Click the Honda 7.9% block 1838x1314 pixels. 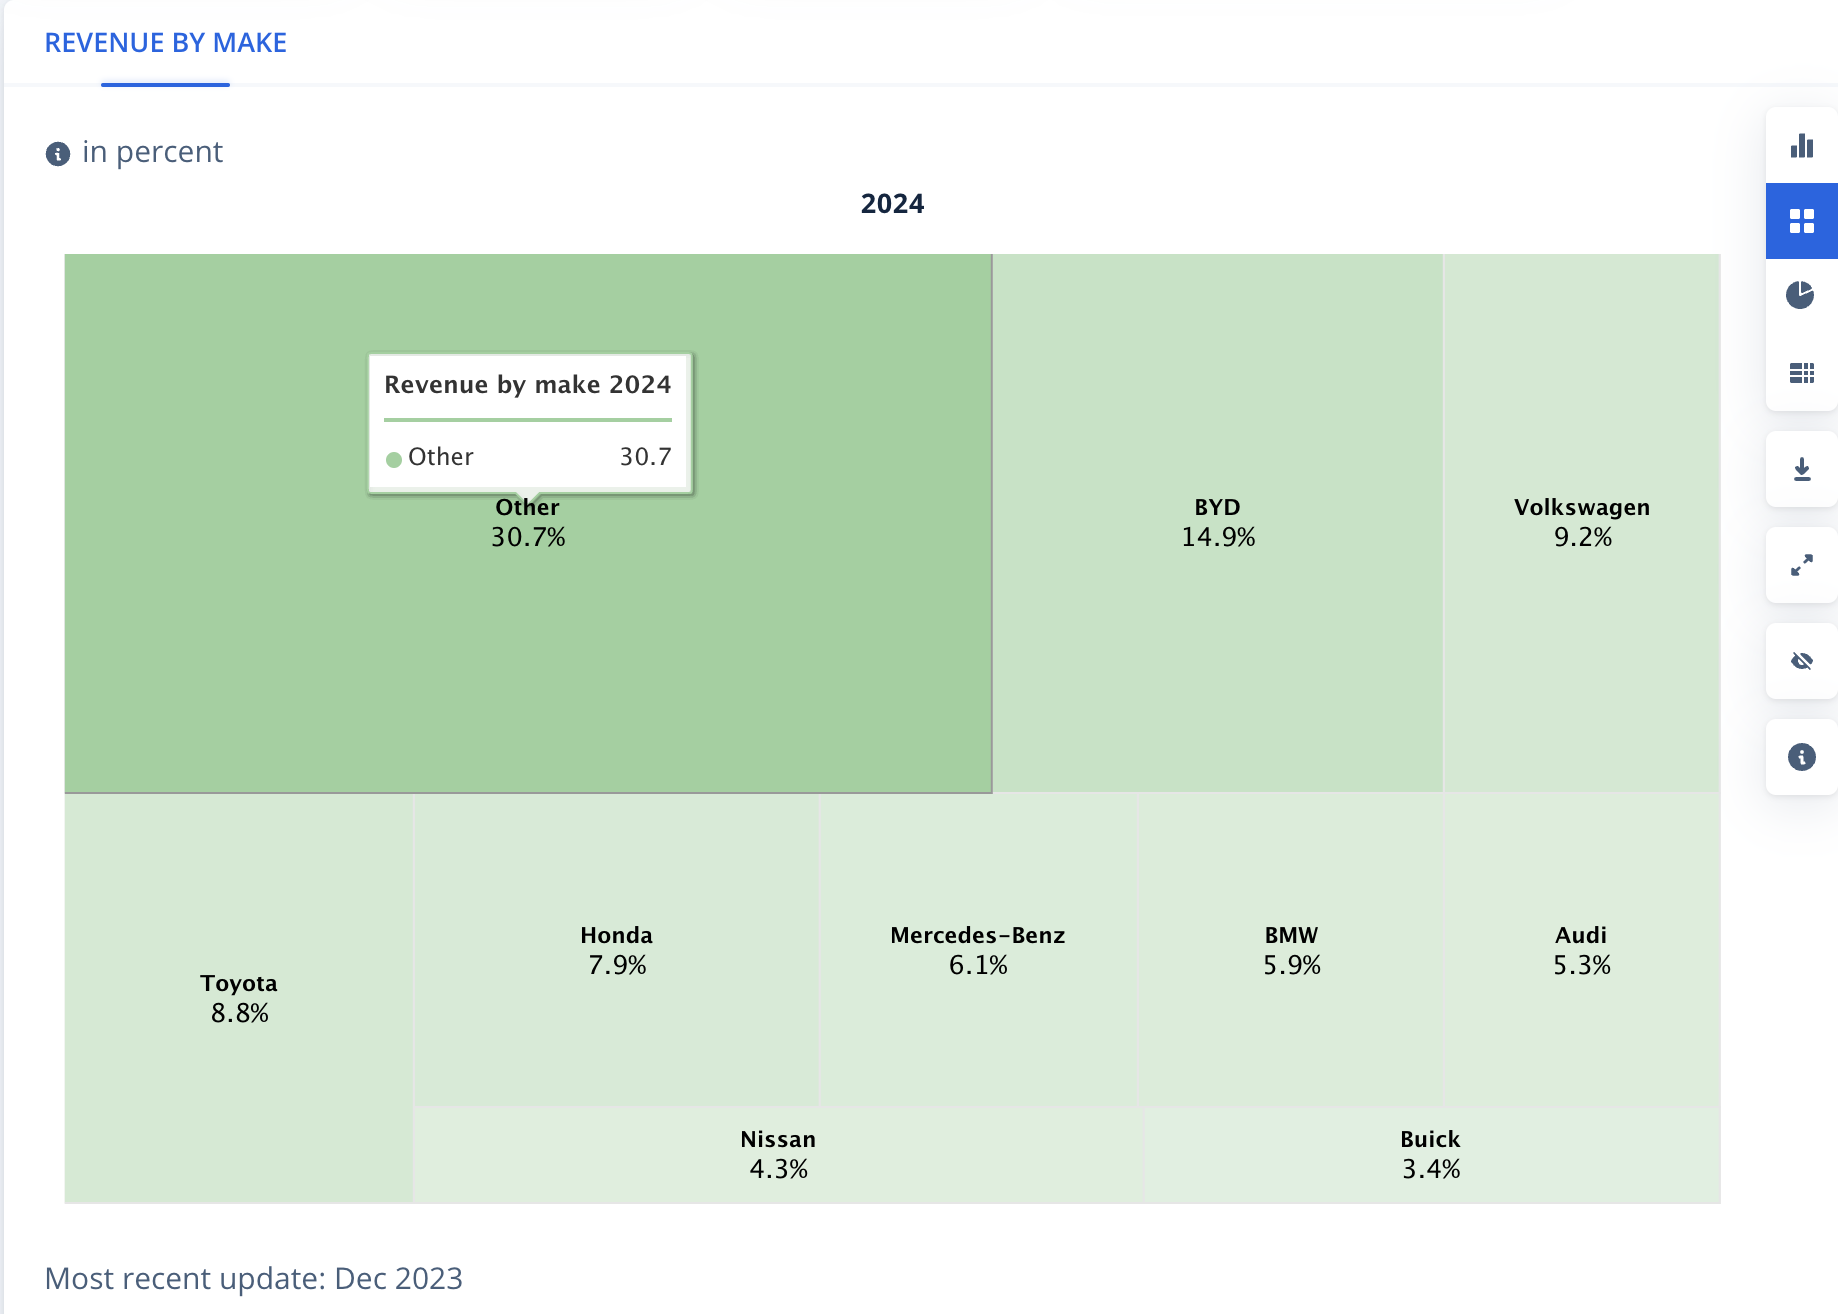coord(617,950)
